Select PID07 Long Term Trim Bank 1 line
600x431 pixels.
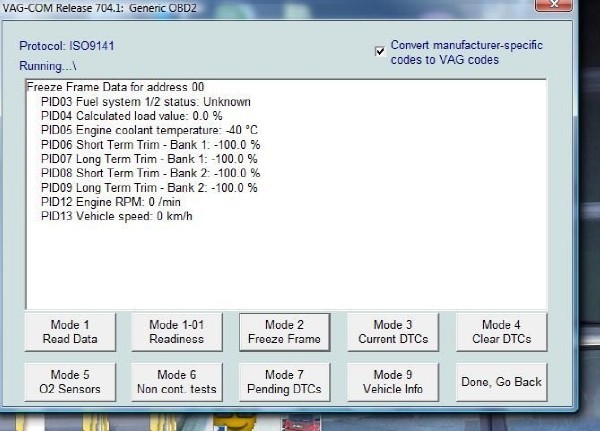point(149,159)
